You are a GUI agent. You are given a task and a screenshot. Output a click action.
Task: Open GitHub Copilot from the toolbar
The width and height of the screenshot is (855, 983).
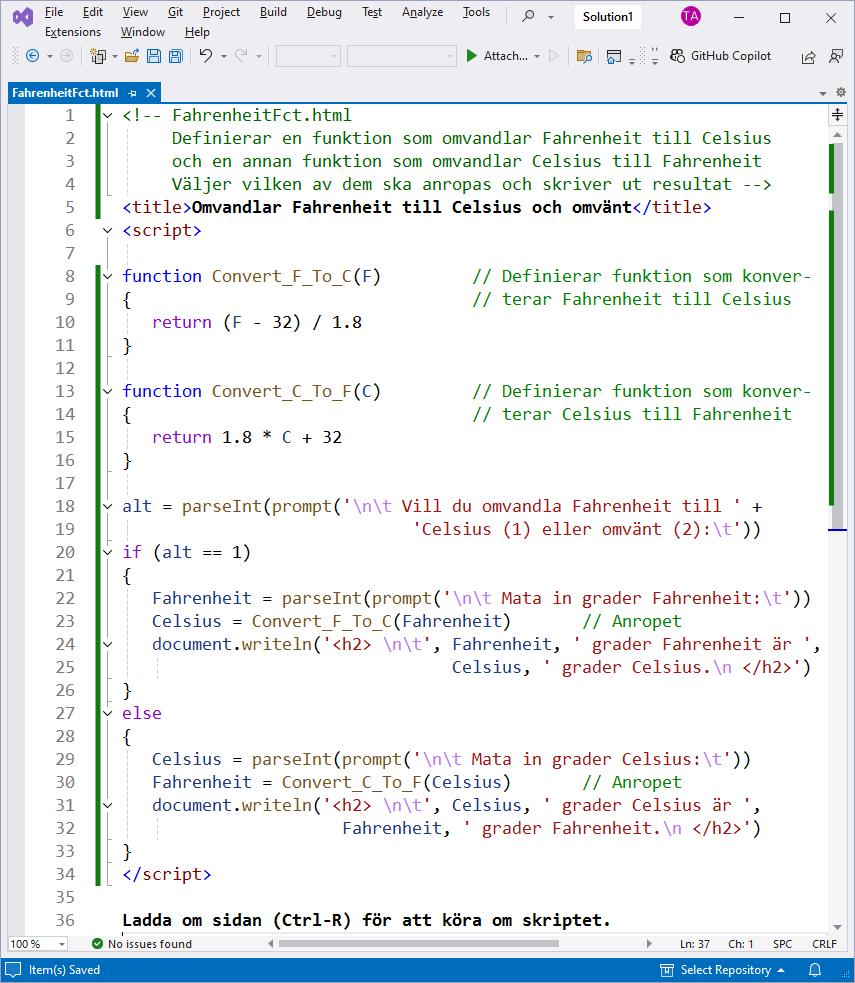[x=721, y=56]
